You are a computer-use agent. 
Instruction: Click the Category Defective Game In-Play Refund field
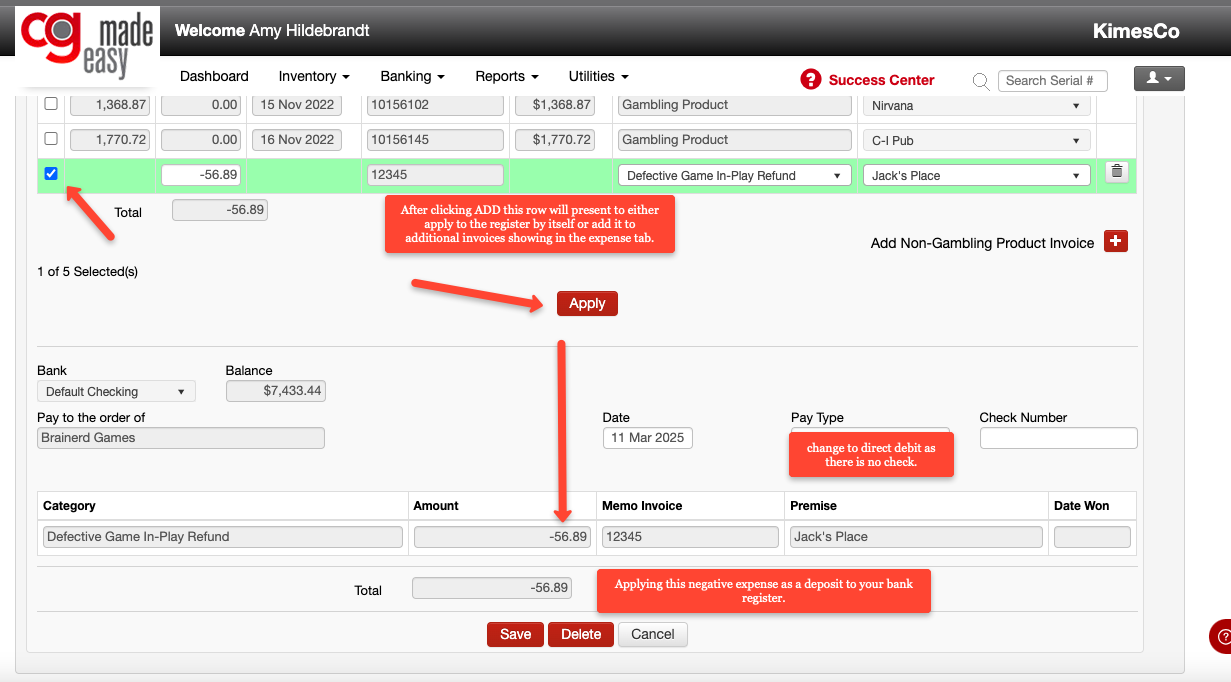point(223,537)
